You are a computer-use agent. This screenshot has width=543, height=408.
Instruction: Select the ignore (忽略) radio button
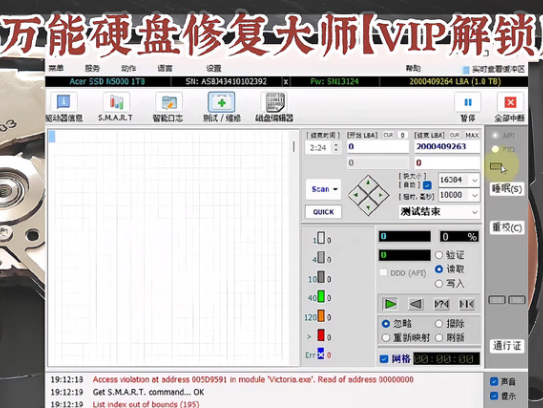click(386, 323)
